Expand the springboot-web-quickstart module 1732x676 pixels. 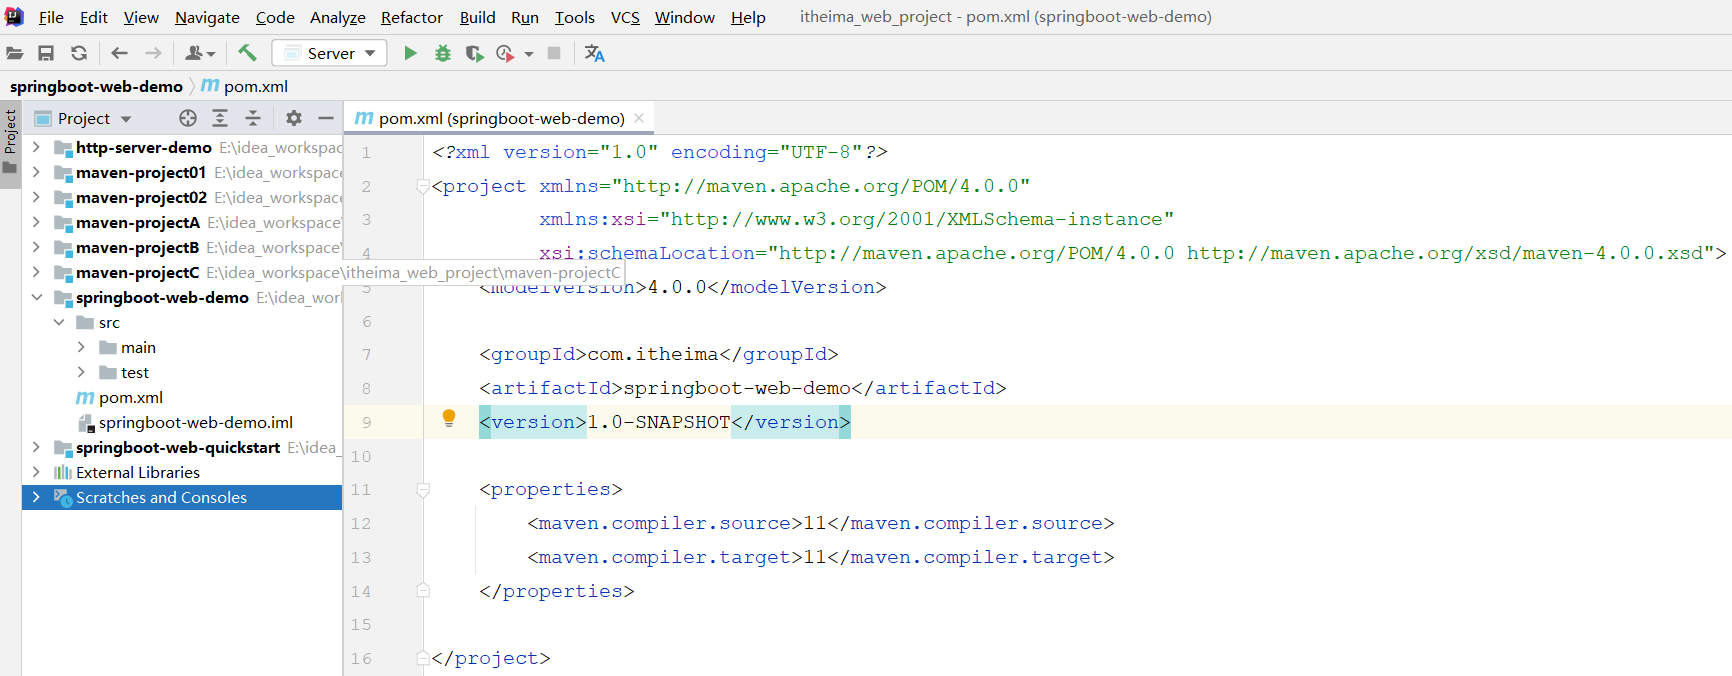(36, 447)
